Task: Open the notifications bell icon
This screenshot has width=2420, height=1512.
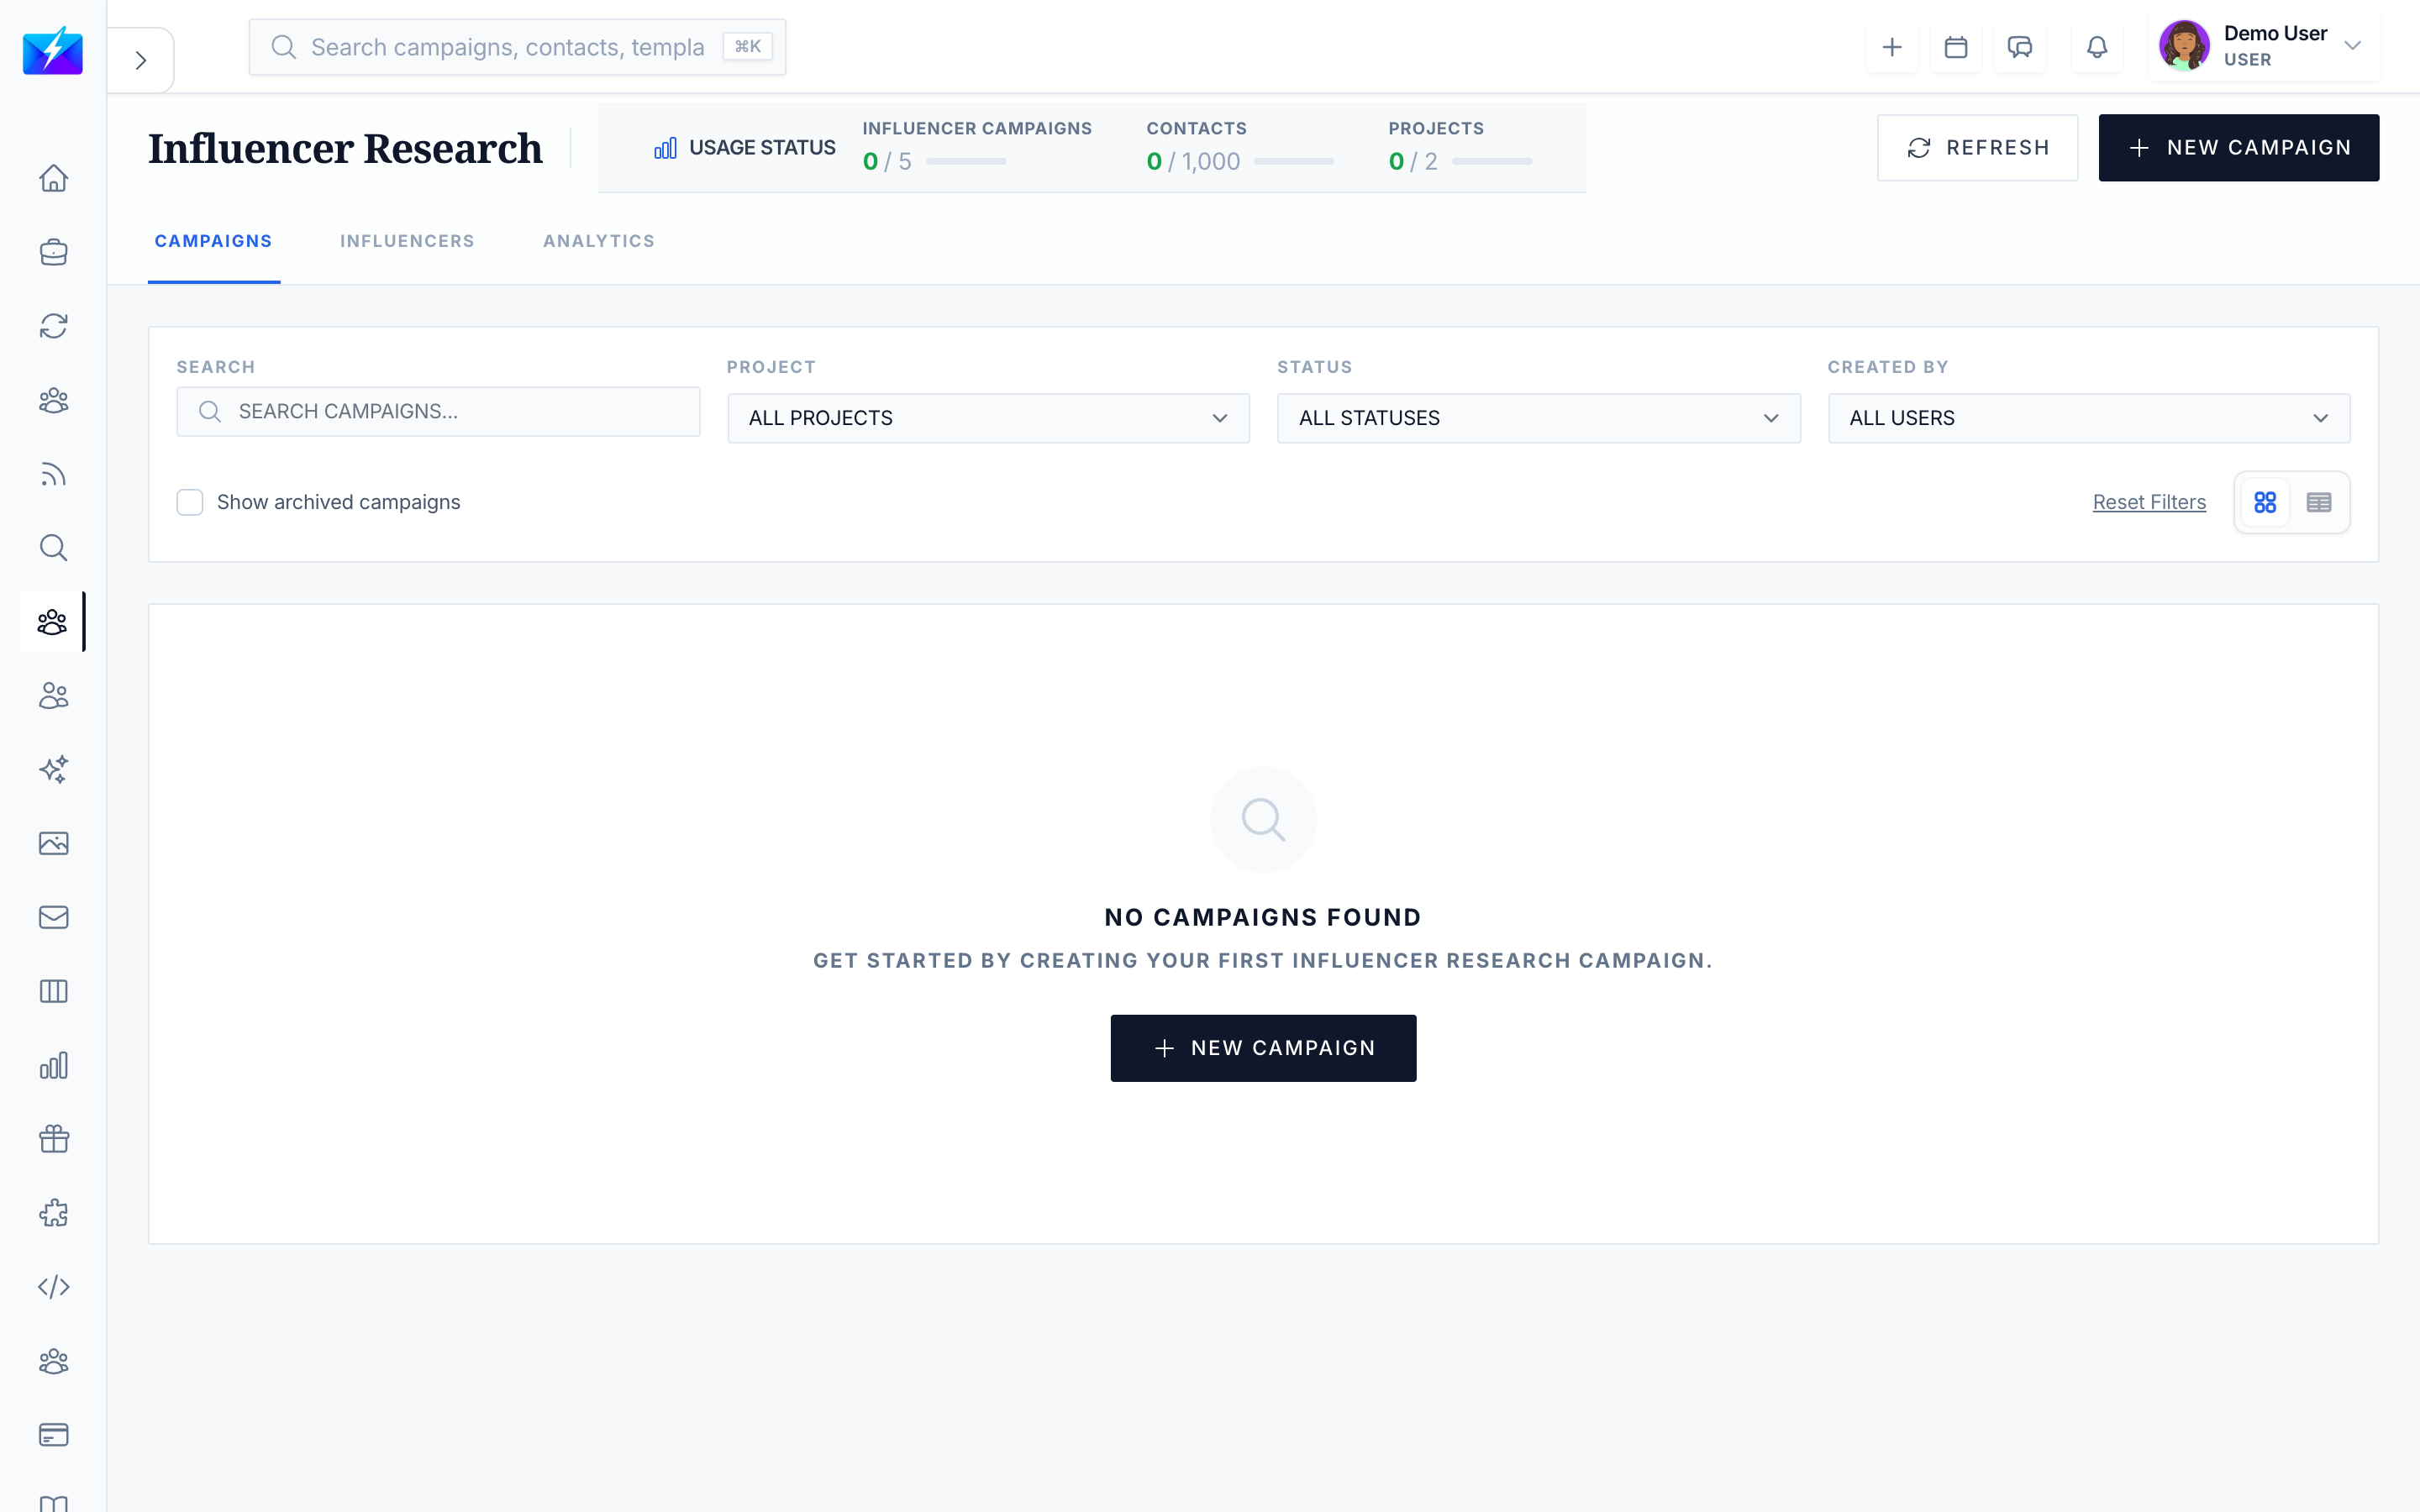Action: pyautogui.click(x=2097, y=47)
